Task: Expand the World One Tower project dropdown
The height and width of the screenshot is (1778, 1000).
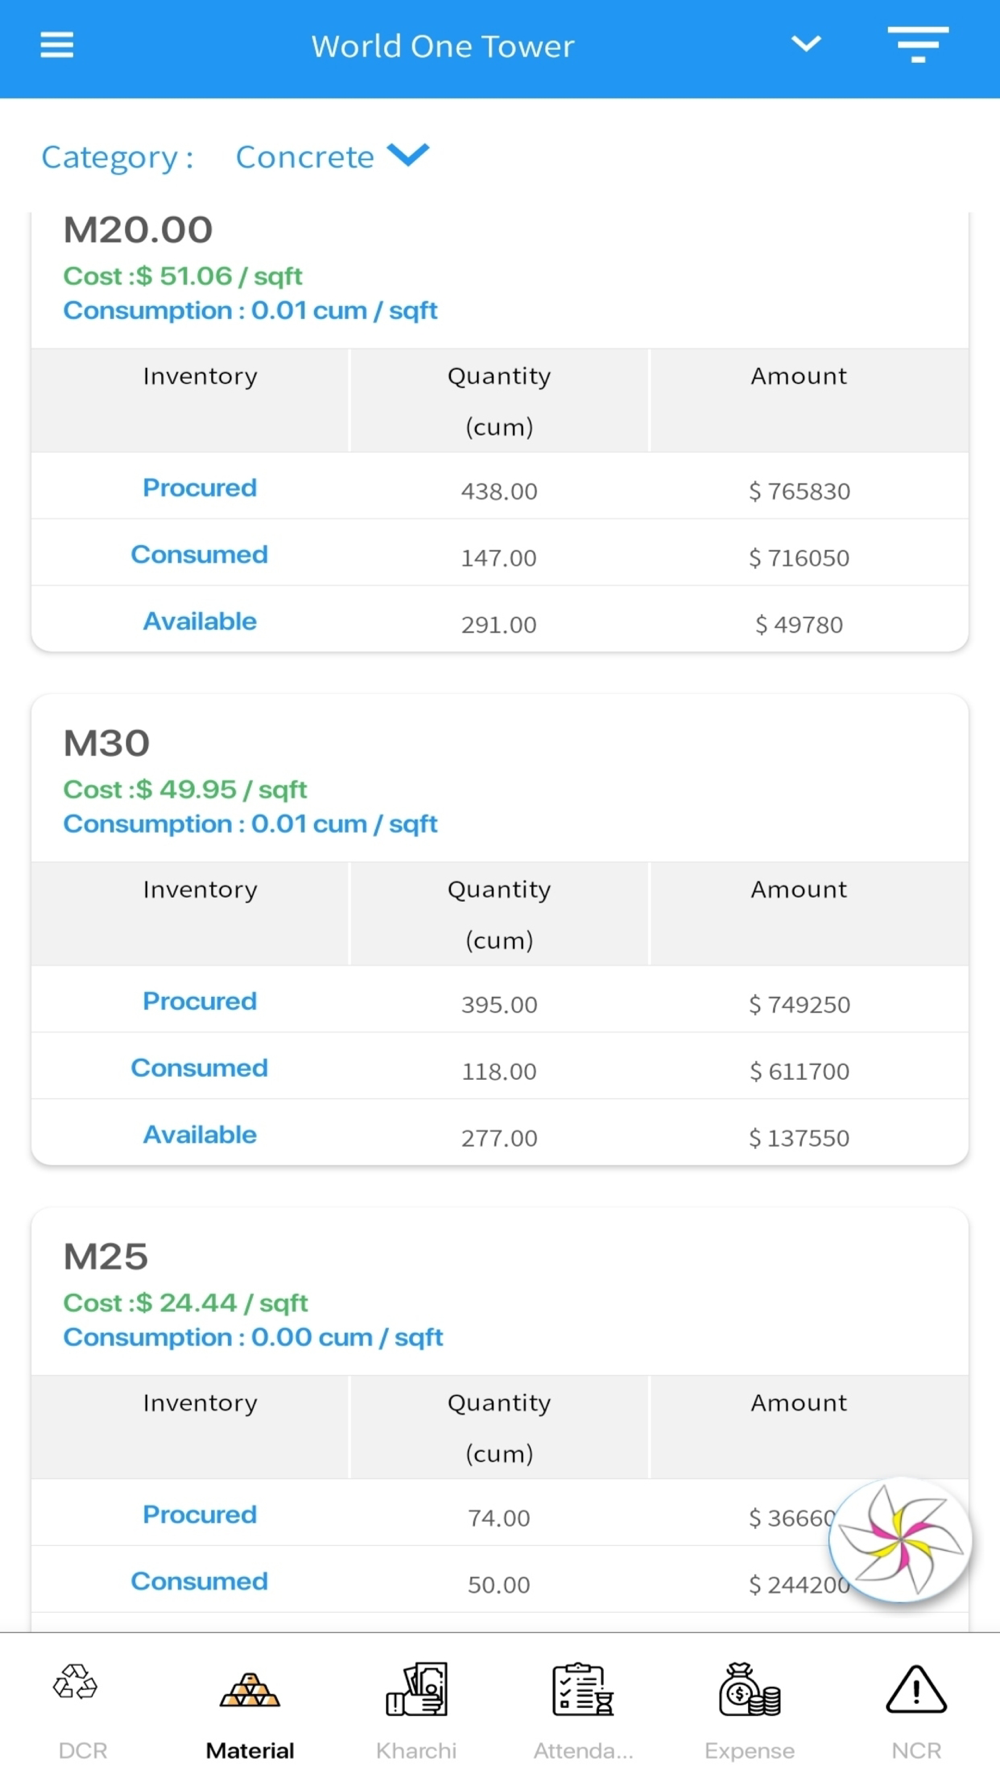Action: point(806,45)
